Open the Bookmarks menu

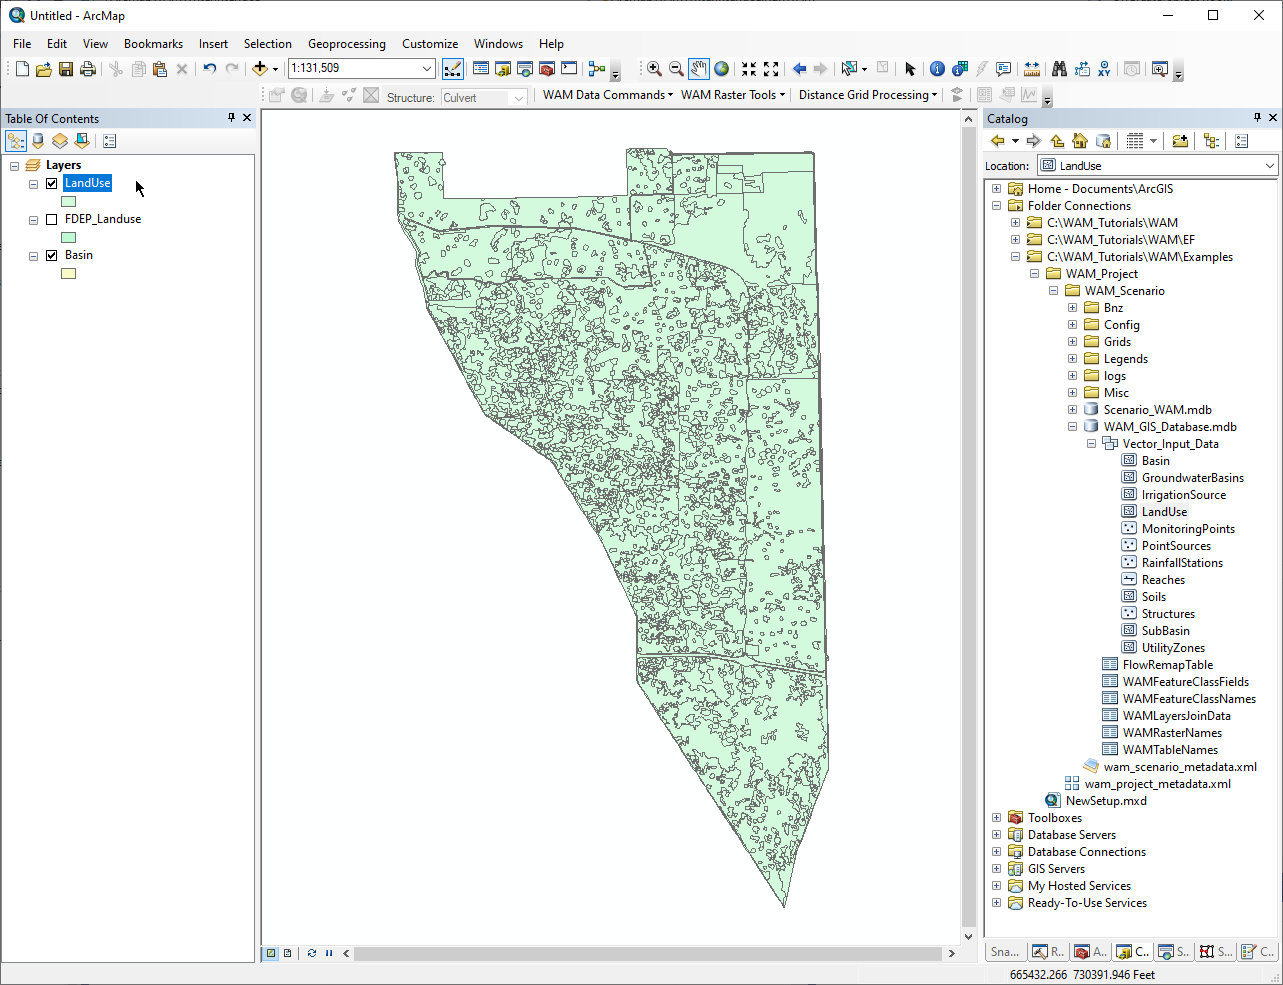pos(153,44)
